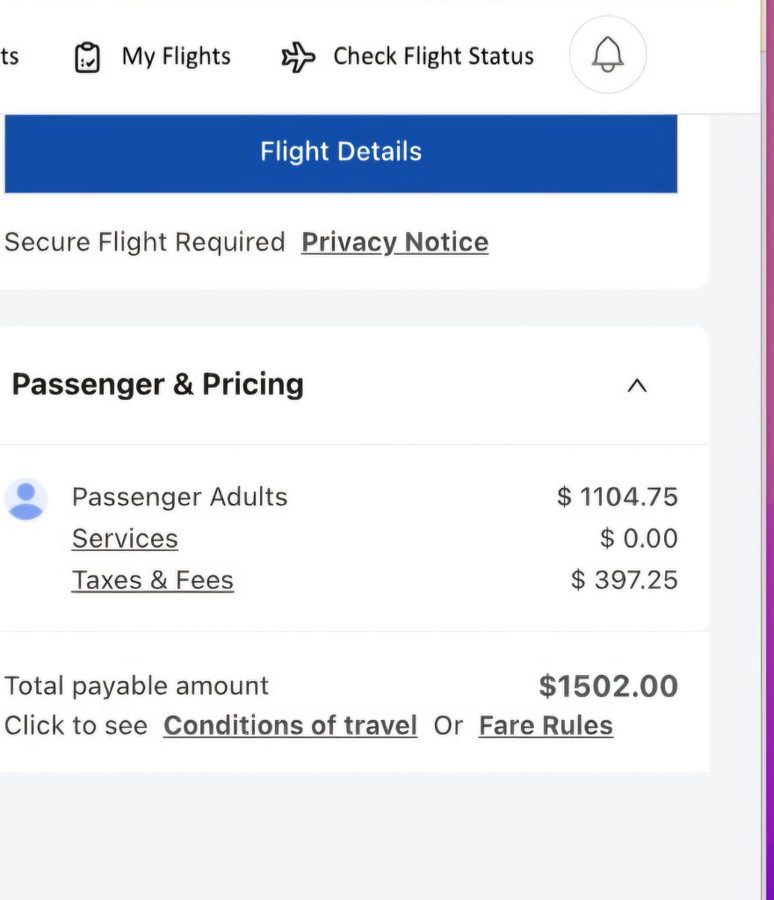Click the My Flights clipboard icon
The height and width of the screenshot is (900, 774).
[88, 57]
